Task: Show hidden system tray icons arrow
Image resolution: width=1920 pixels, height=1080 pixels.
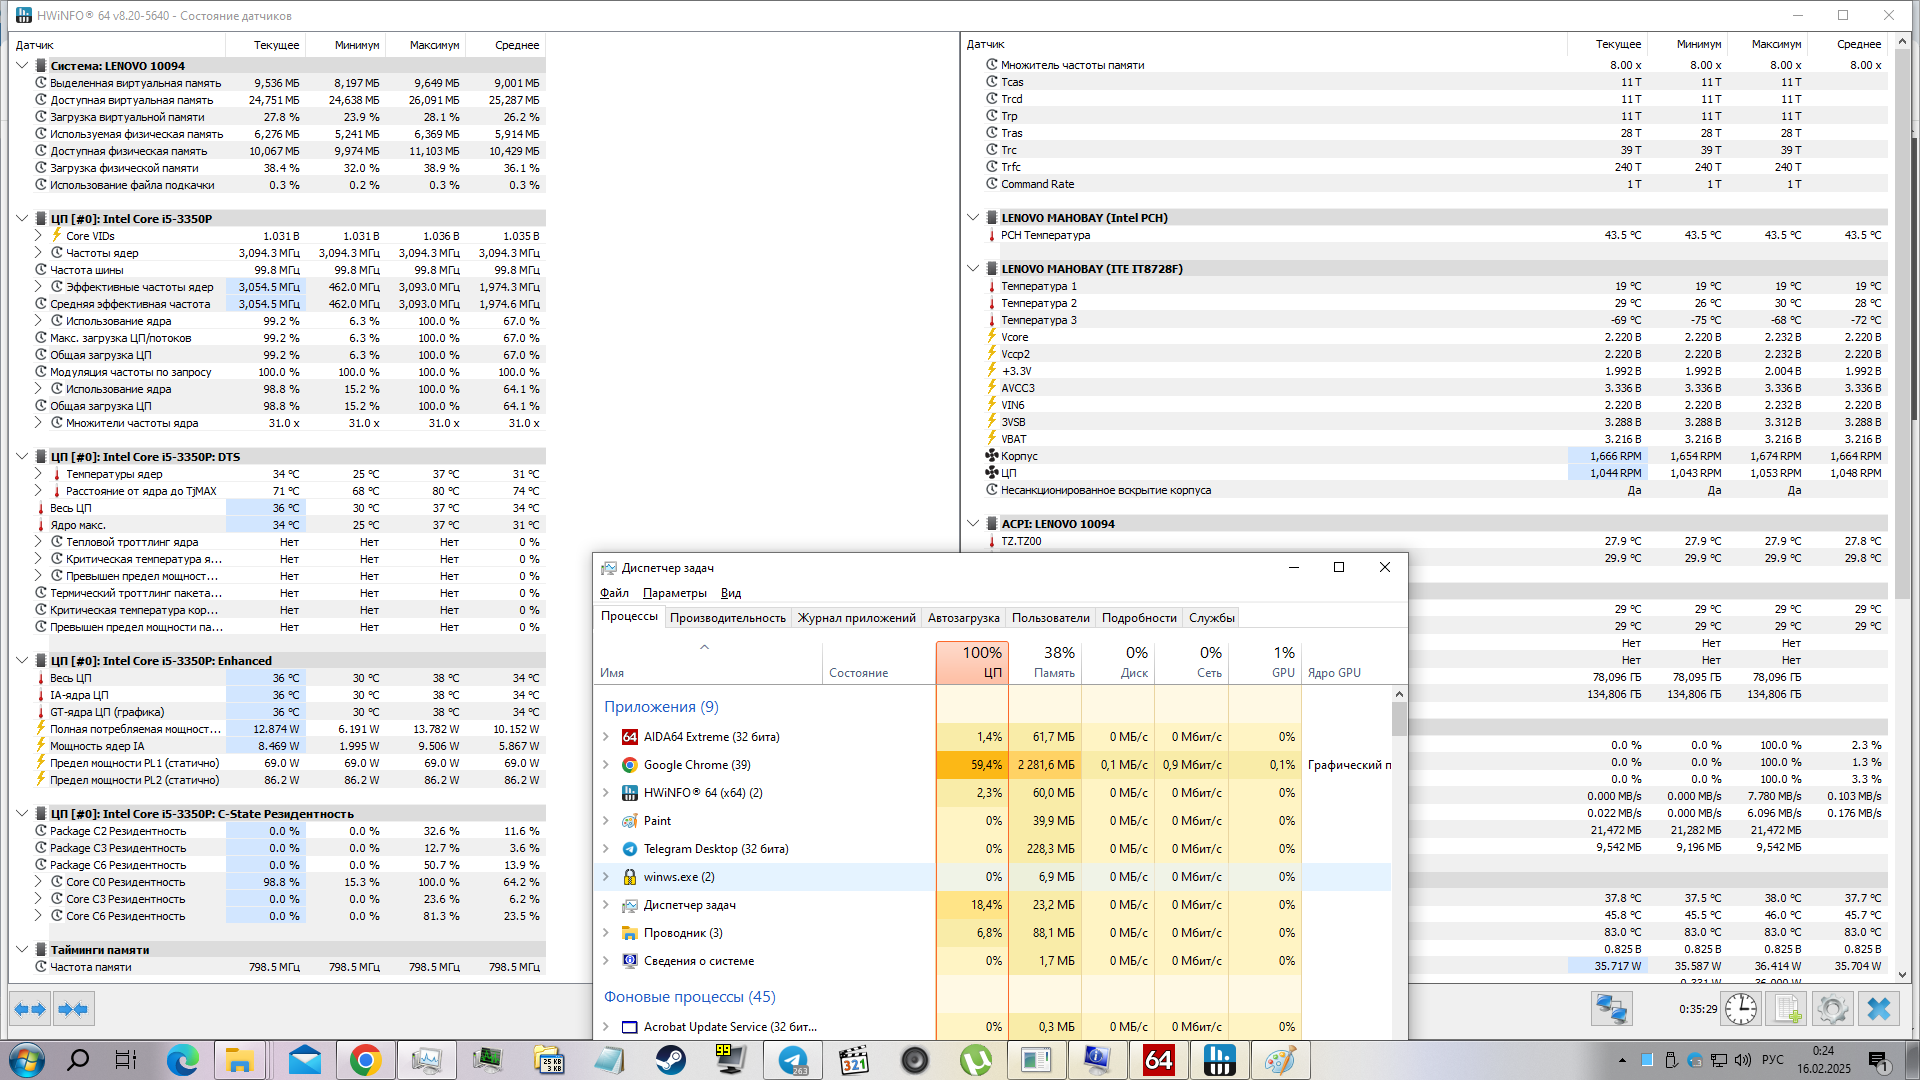Action: (x=1621, y=1060)
